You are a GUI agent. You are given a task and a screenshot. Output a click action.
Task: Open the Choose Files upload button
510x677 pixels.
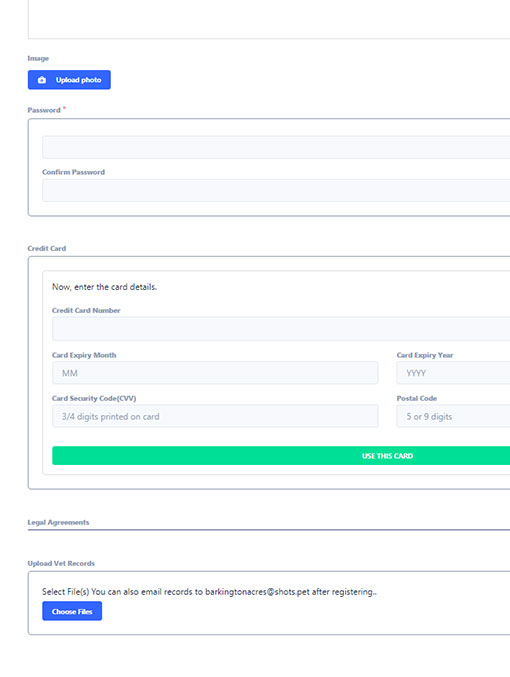tap(72, 611)
